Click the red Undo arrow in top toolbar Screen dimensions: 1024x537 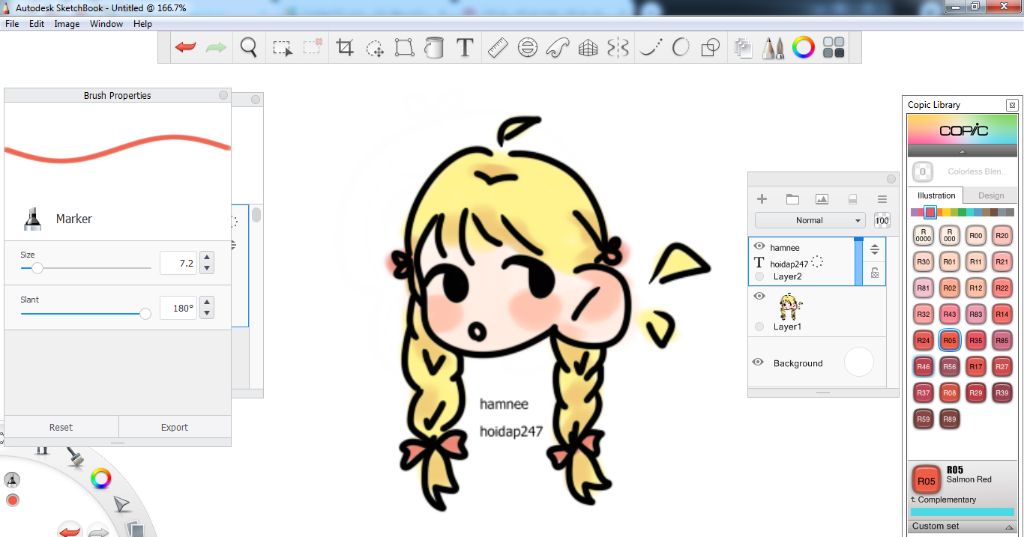click(185, 47)
